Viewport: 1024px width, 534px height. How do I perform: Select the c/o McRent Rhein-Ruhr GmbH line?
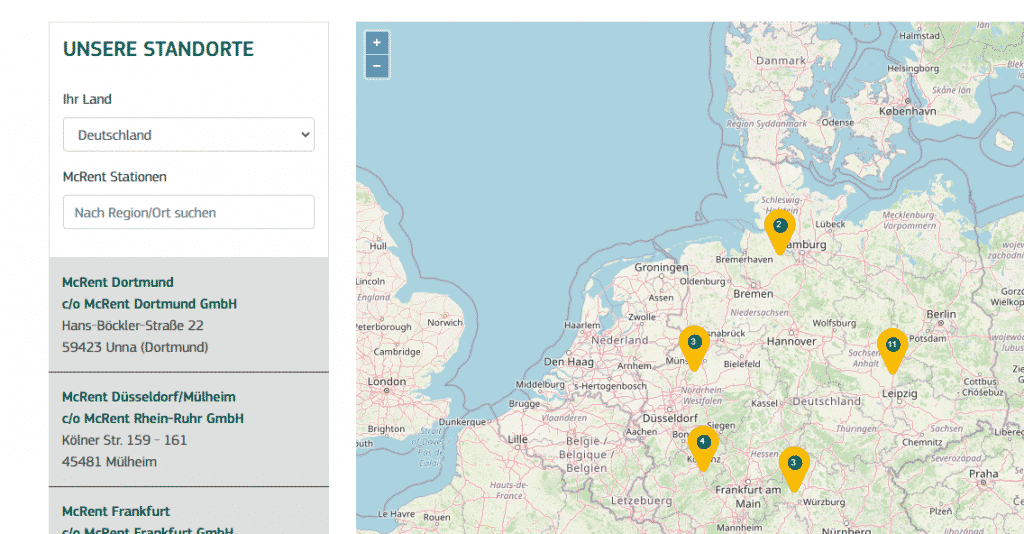pos(153,418)
